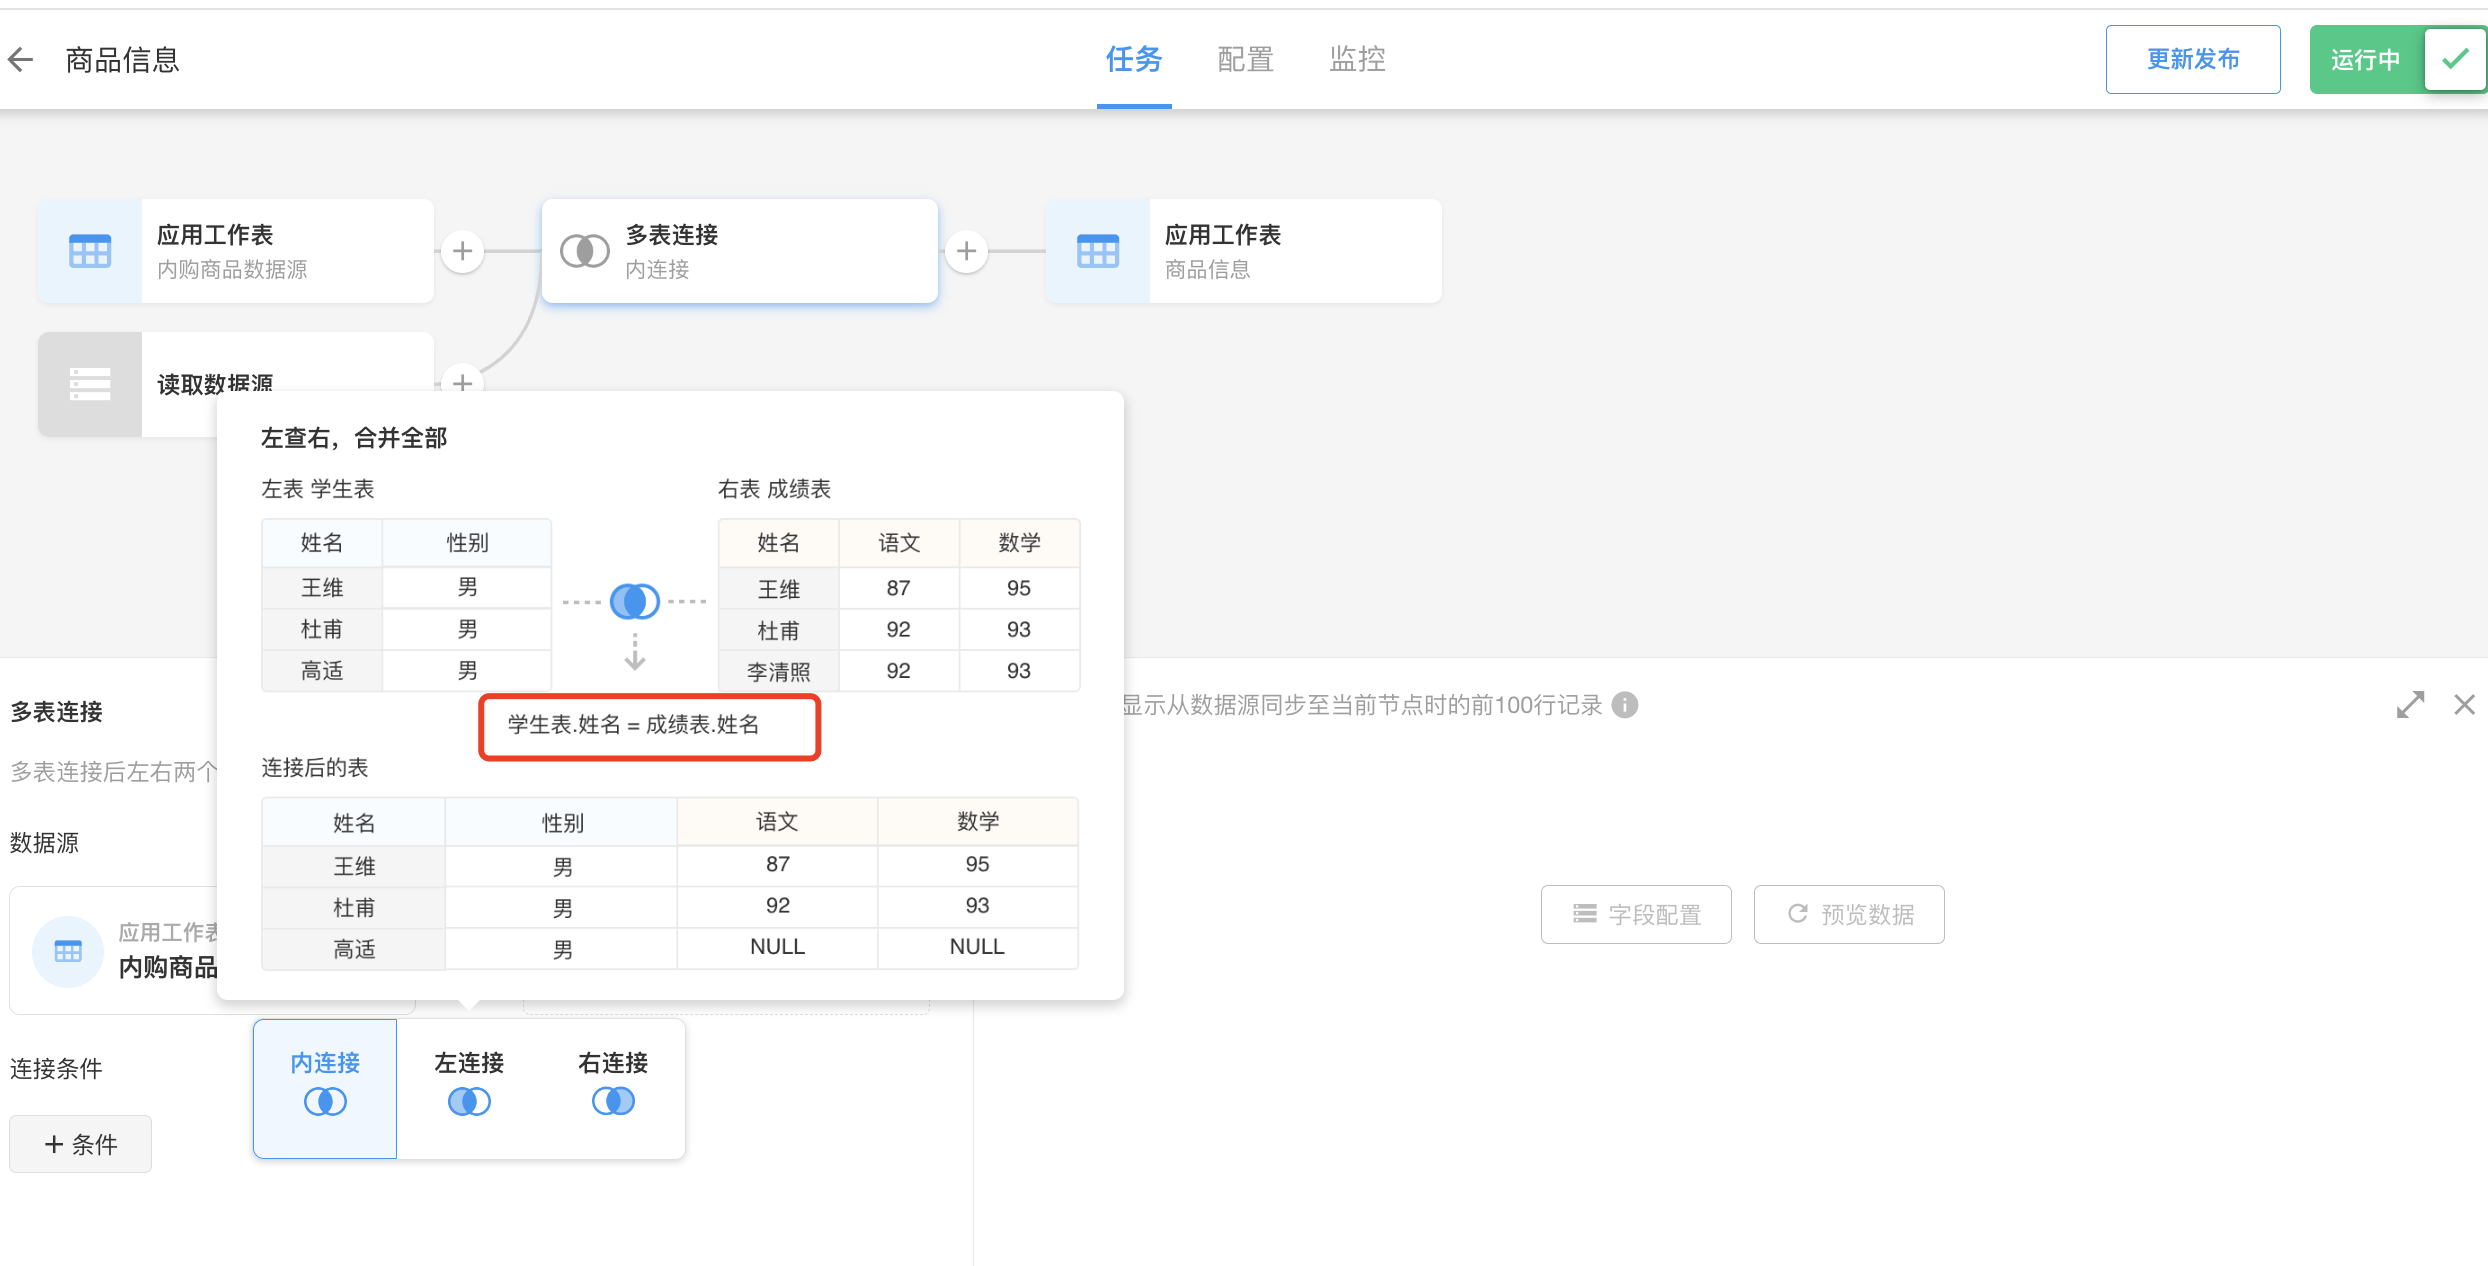
Task: Click plus button after 内购商品数据源 node
Action: tap(462, 251)
